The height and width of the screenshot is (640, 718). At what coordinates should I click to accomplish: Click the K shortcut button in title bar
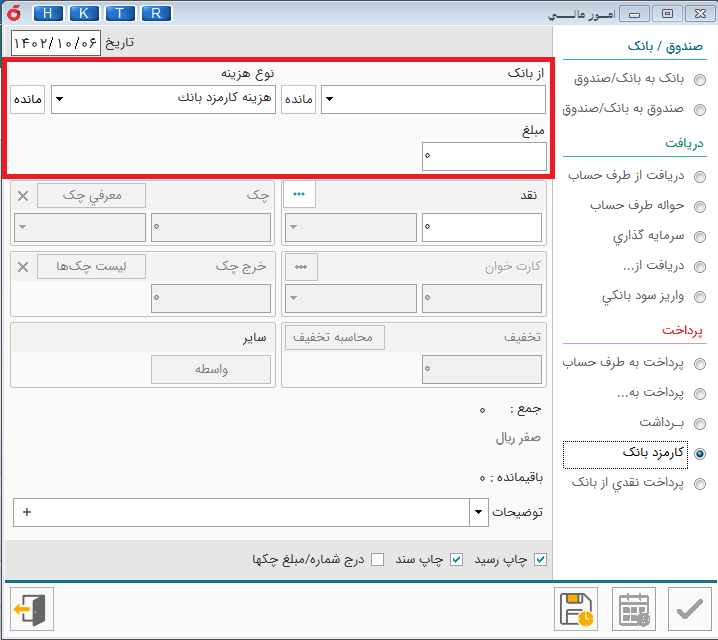click(85, 13)
